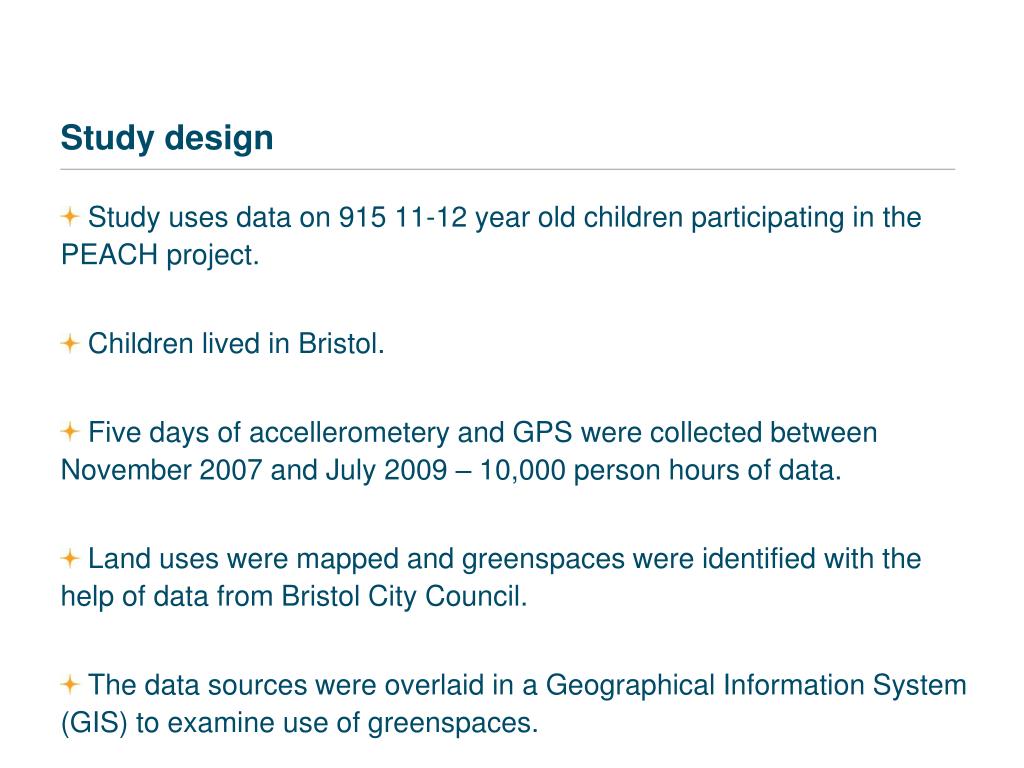The height and width of the screenshot is (768, 1024).
Task: Click the star bullet before 'Five days'
Action: point(70,431)
